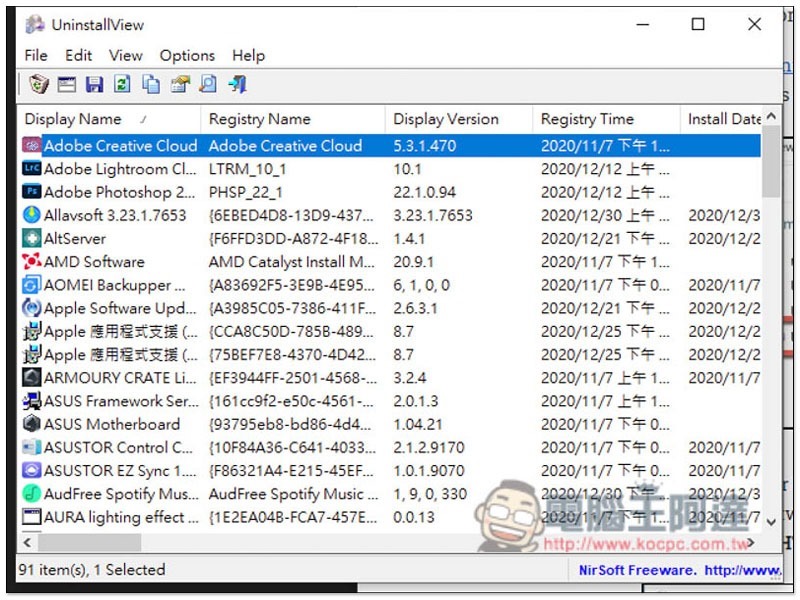Click the Adobe Creative Cloud row icon
The image size is (800, 600).
point(32,145)
